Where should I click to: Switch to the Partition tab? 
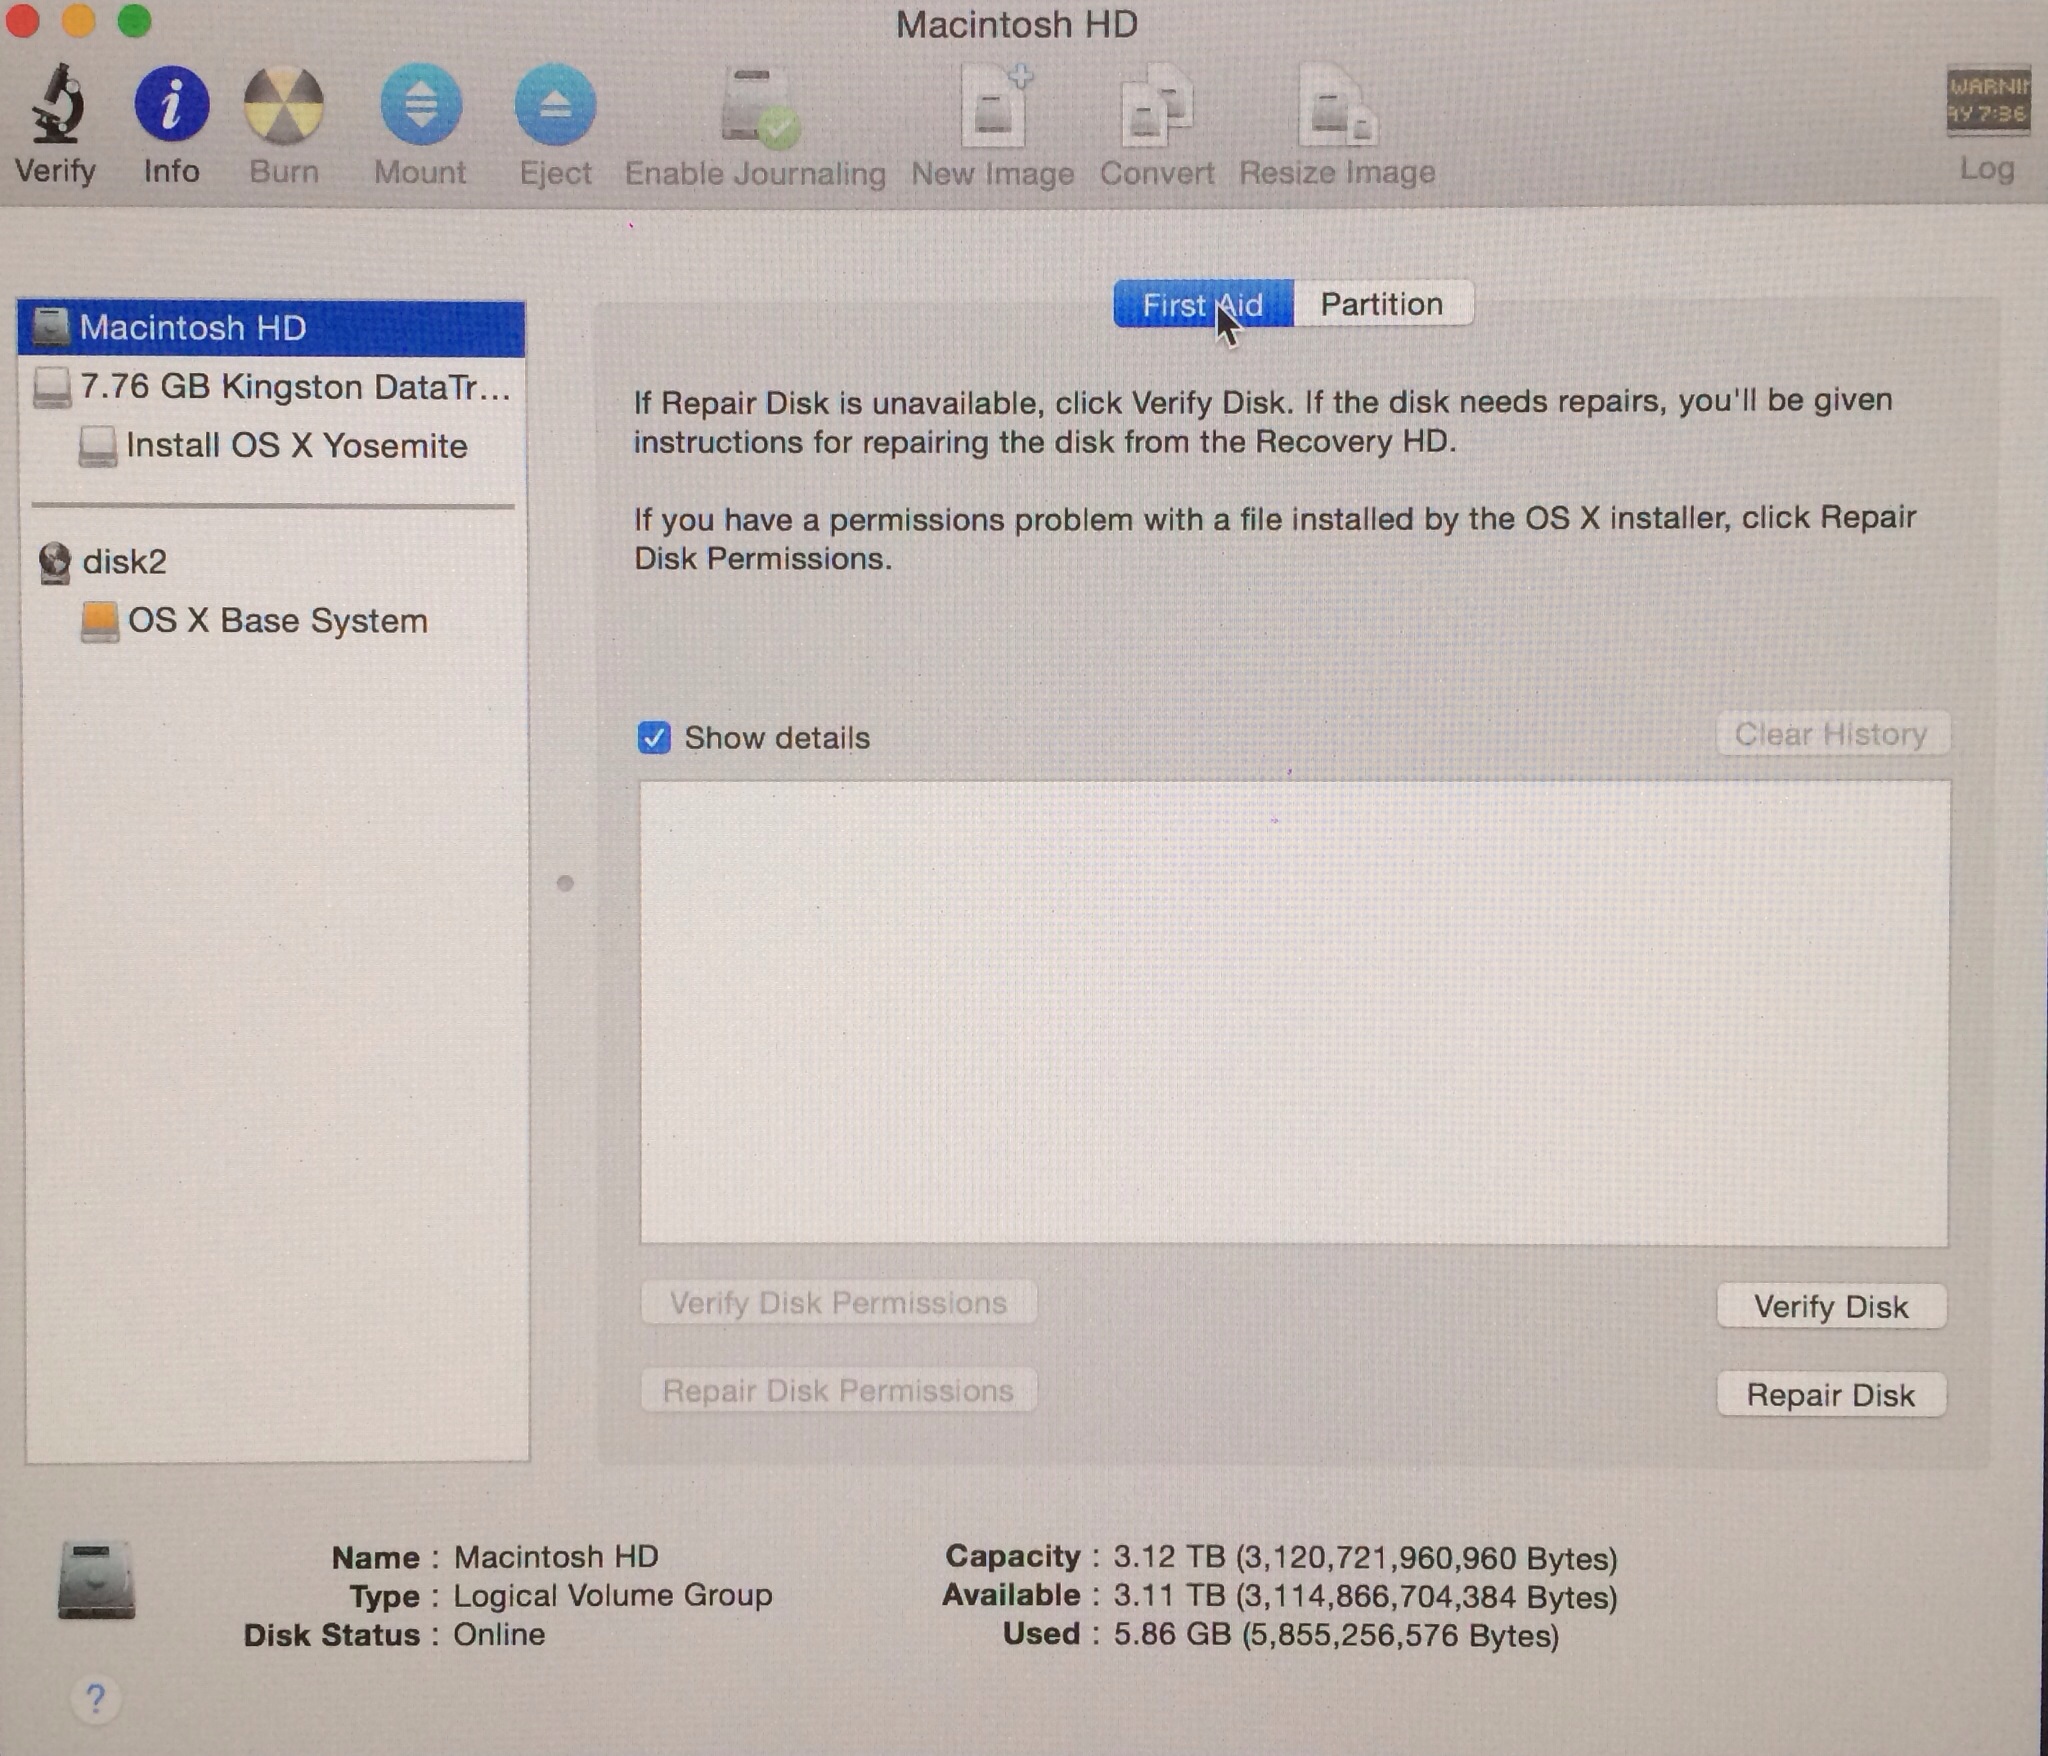click(x=1381, y=304)
